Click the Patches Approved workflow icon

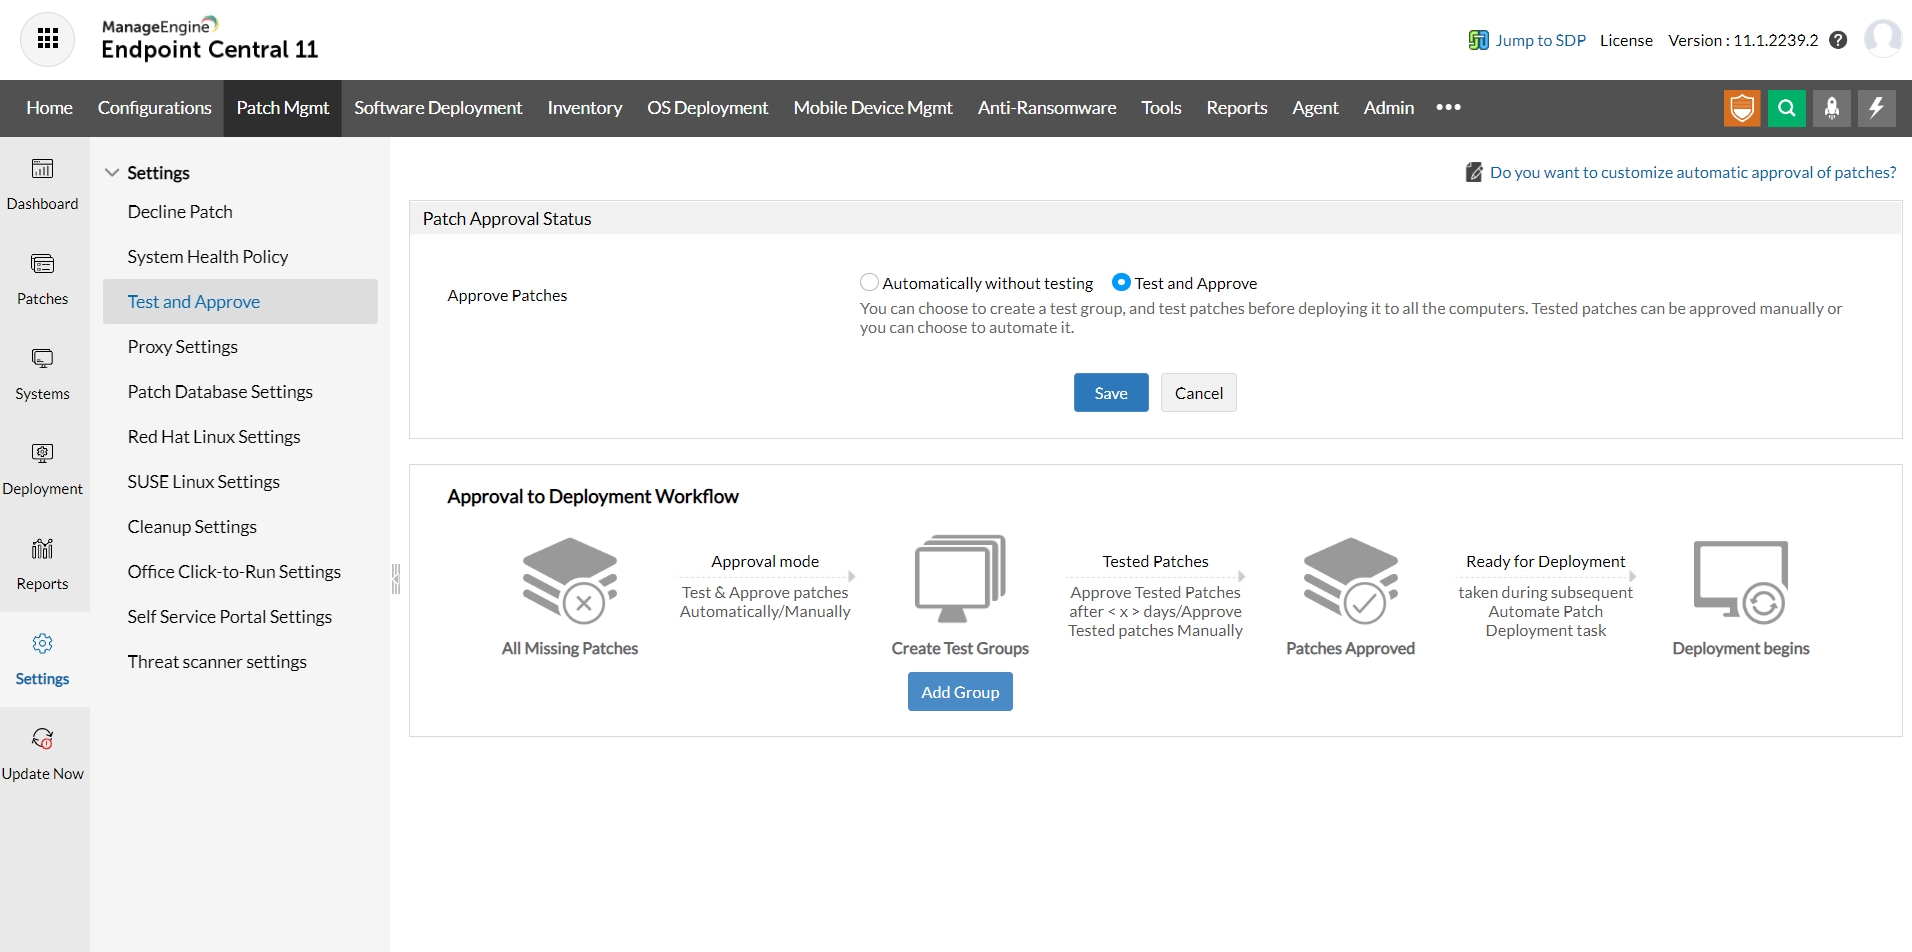pos(1350,581)
